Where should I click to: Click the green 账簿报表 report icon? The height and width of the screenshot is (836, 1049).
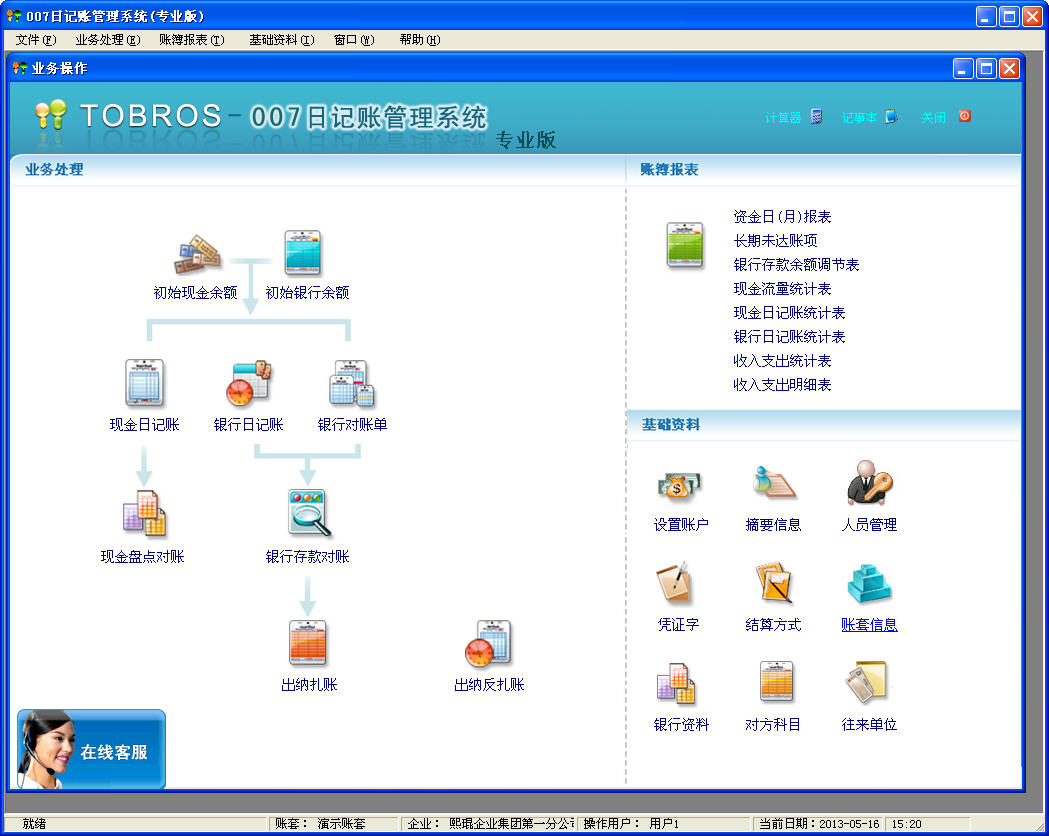(685, 245)
